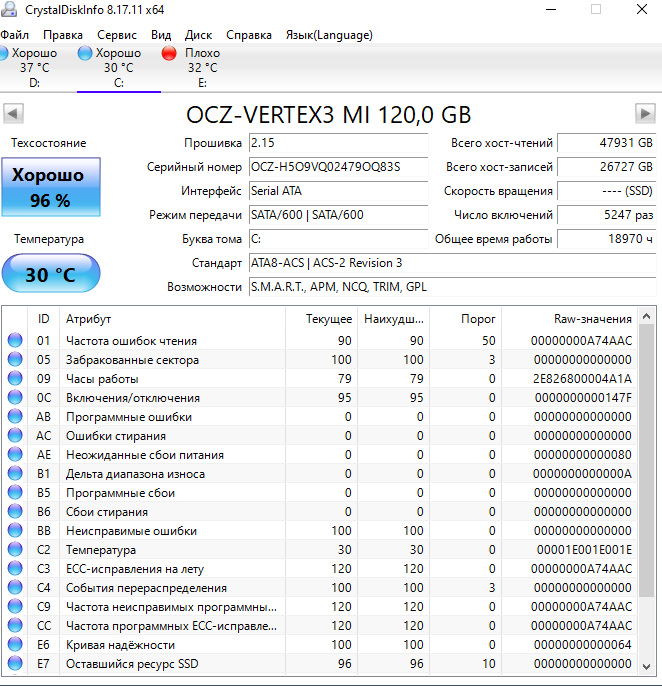This screenshot has width=662, height=686.
Task: Click status icon of attribute 05 Забракованные сектора
Action: point(15,359)
